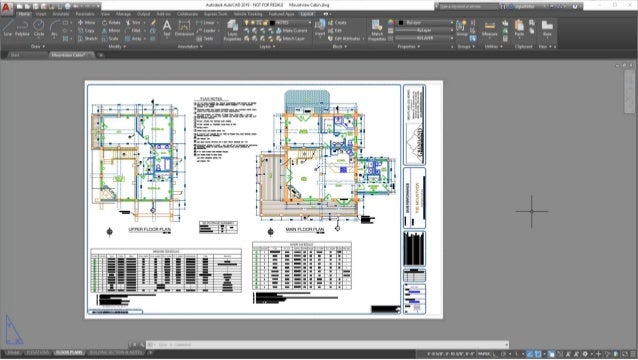Choose the Array command

(x=133, y=39)
